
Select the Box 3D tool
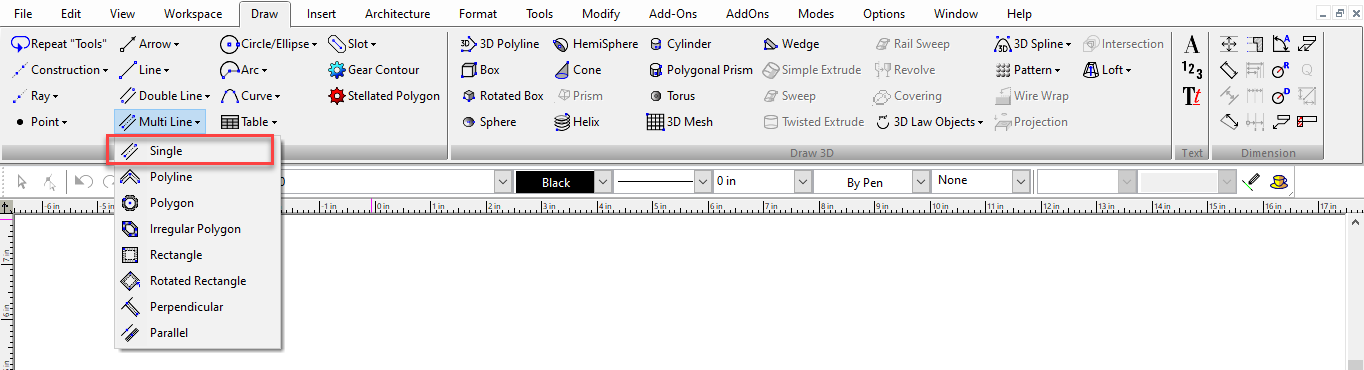tap(480, 70)
